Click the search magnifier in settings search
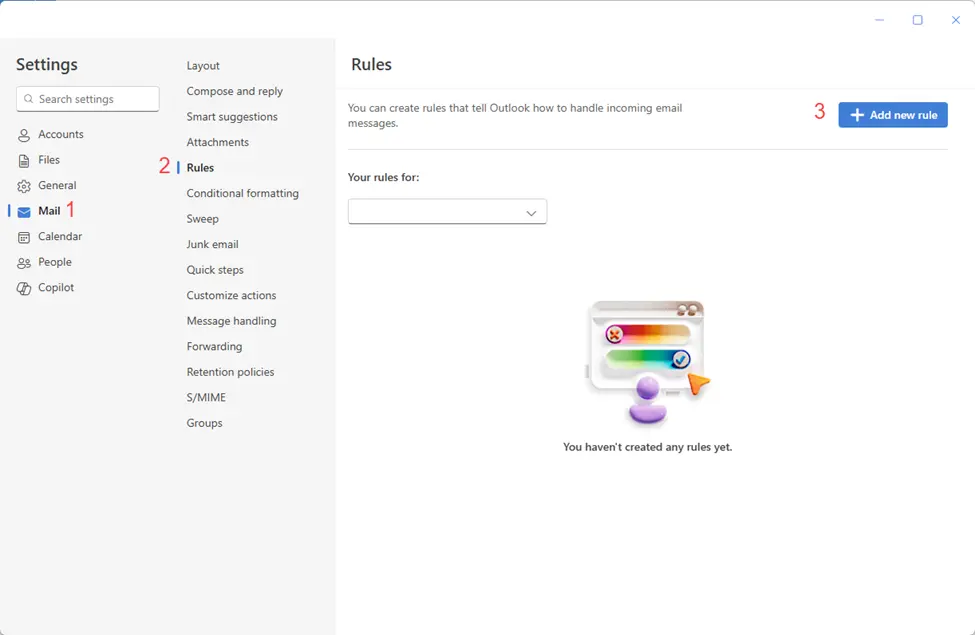This screenshot has height=635, width=975. pos(29,99)
